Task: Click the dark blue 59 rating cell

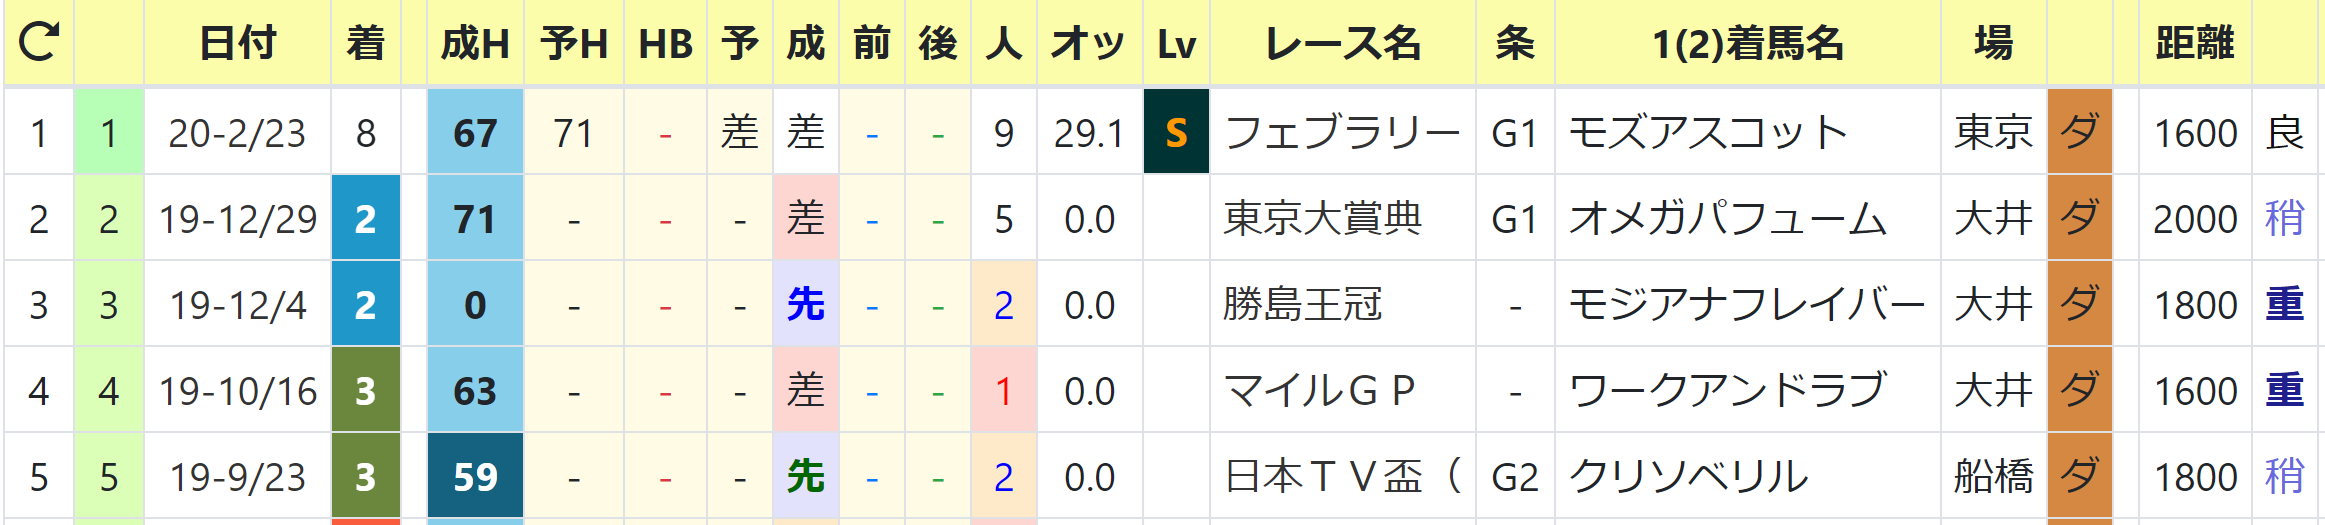Action: click(475, 476)
